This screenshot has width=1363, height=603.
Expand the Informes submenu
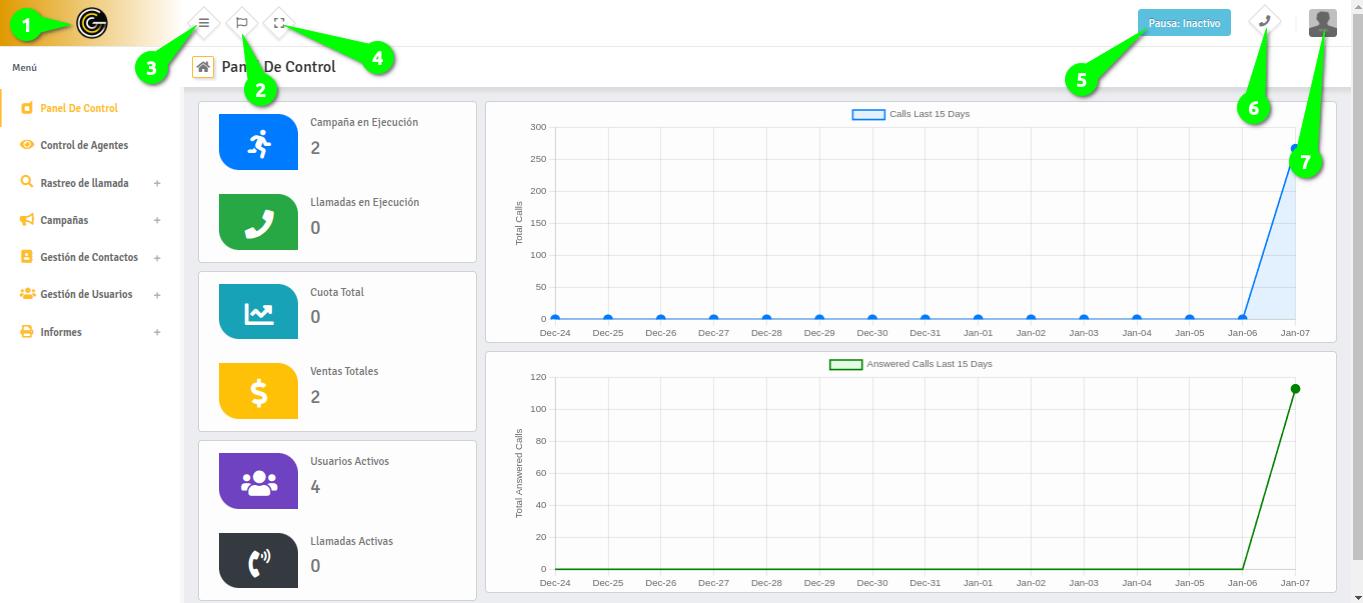pos(157,332)
